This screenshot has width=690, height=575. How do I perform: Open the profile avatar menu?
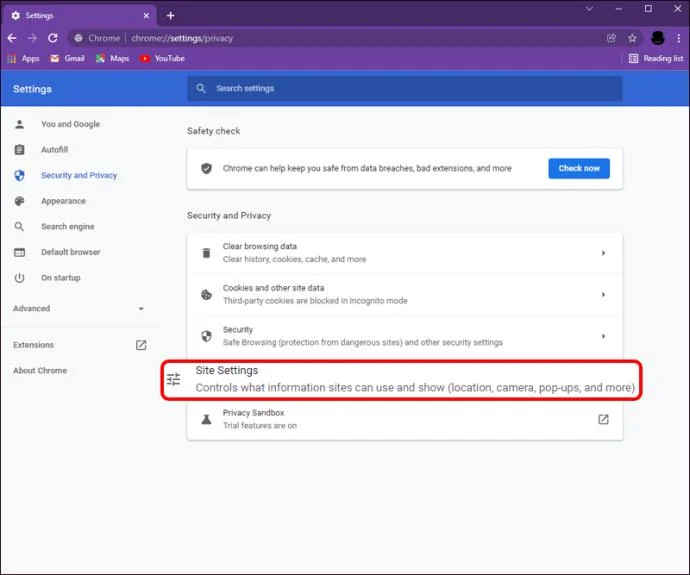658,38
